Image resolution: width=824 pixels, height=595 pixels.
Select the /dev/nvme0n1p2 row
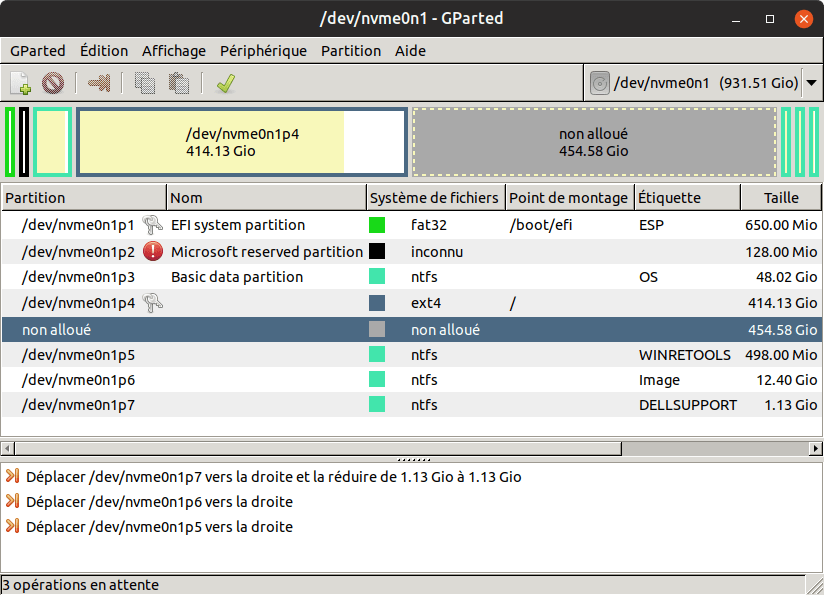pyautogui.click(x=411, y=251)
